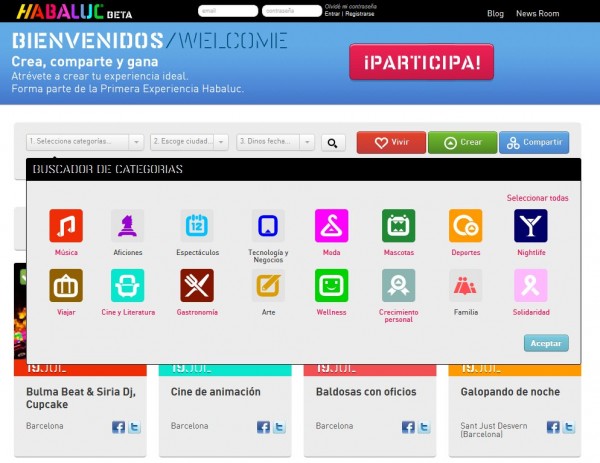Click Sant Just Desvern location text
The image size is (600, 463).
pos(494,430)
